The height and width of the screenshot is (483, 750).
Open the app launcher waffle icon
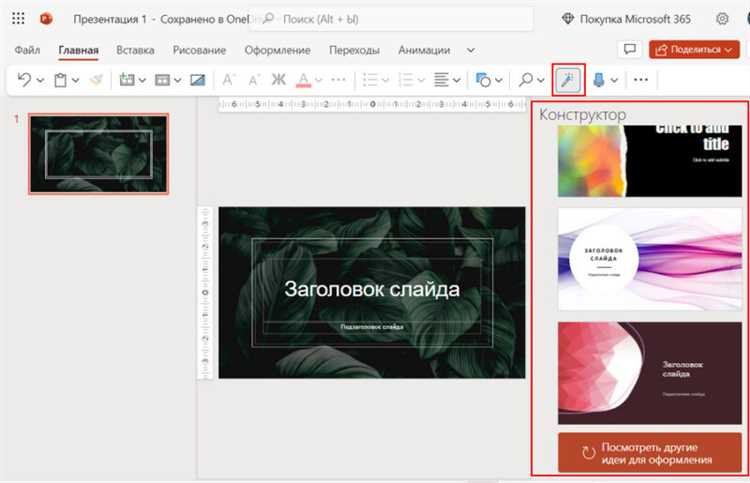coord(18,19)
